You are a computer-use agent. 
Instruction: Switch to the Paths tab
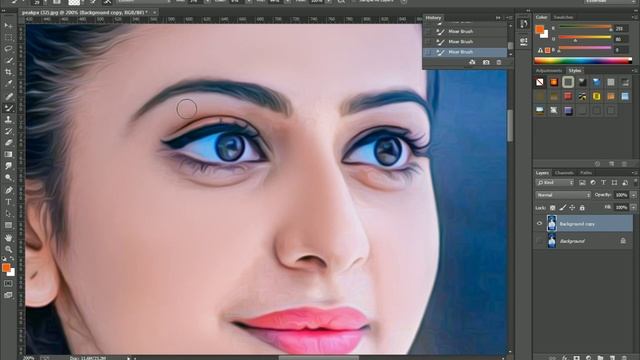pyautogui.click(x=586, y=173)
